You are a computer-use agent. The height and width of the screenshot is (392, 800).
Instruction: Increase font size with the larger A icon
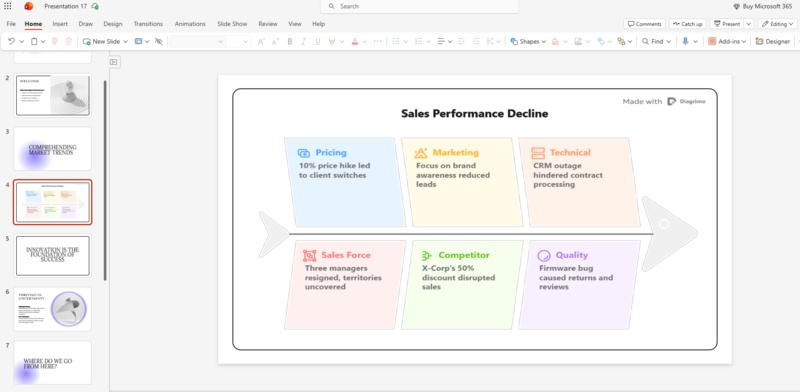click(261, 41)
